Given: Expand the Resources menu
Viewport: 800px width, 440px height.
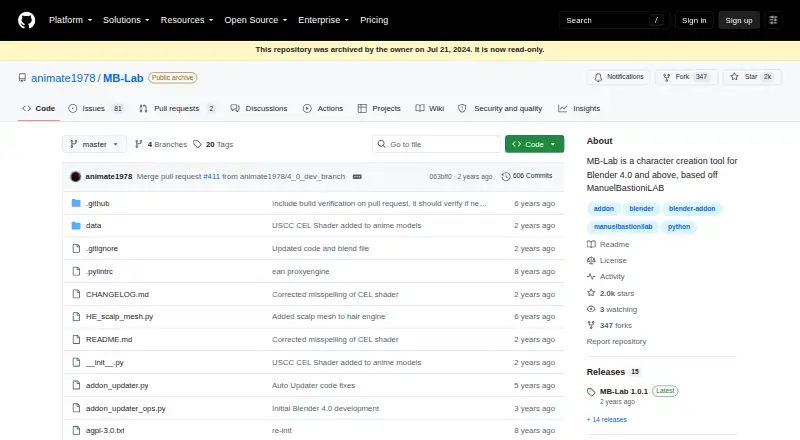Looking at the screenshot, I should point(187,20).
